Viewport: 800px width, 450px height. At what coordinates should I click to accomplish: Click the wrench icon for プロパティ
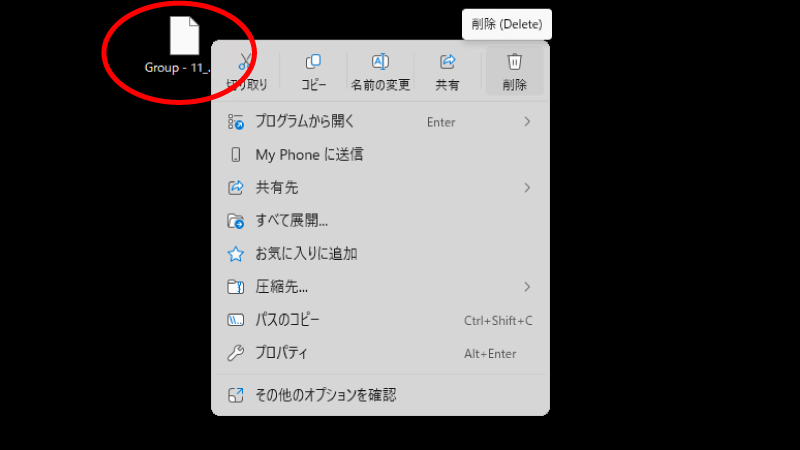[236, 353]
